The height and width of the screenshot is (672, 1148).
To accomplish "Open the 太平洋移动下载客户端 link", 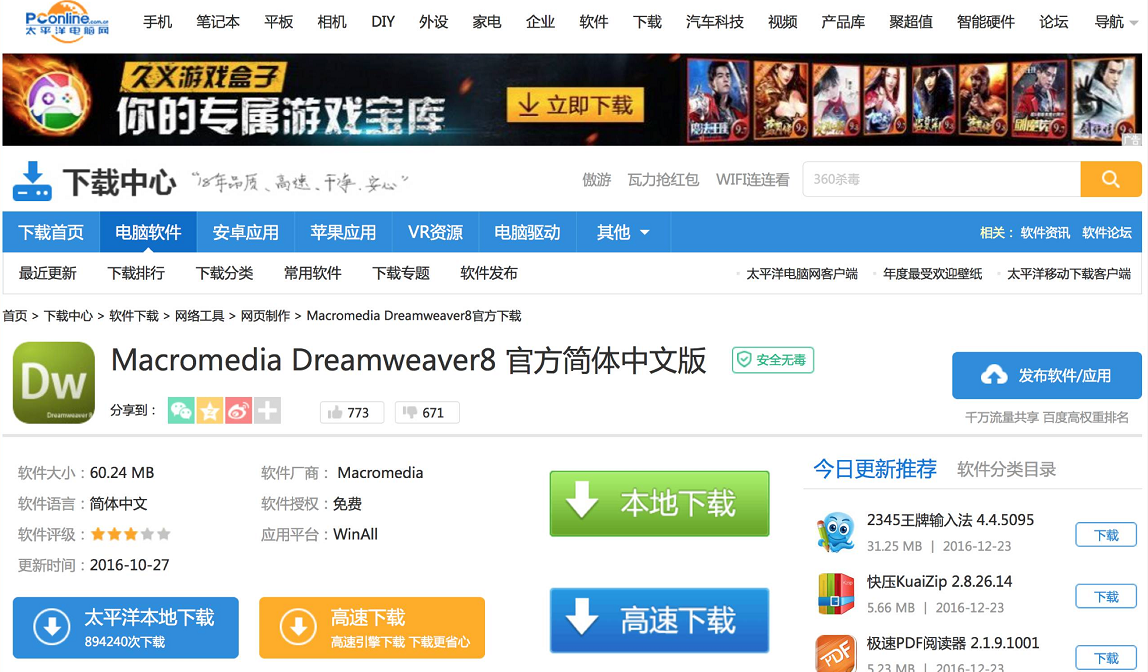I will (x=1069, y=275).
